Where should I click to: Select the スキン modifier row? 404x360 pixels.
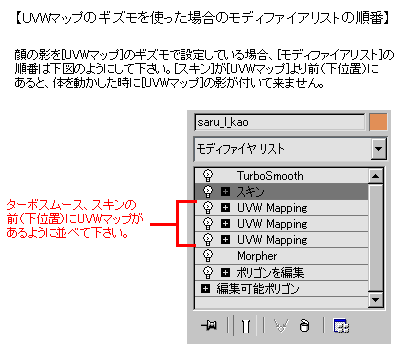[x=281, y=192]
